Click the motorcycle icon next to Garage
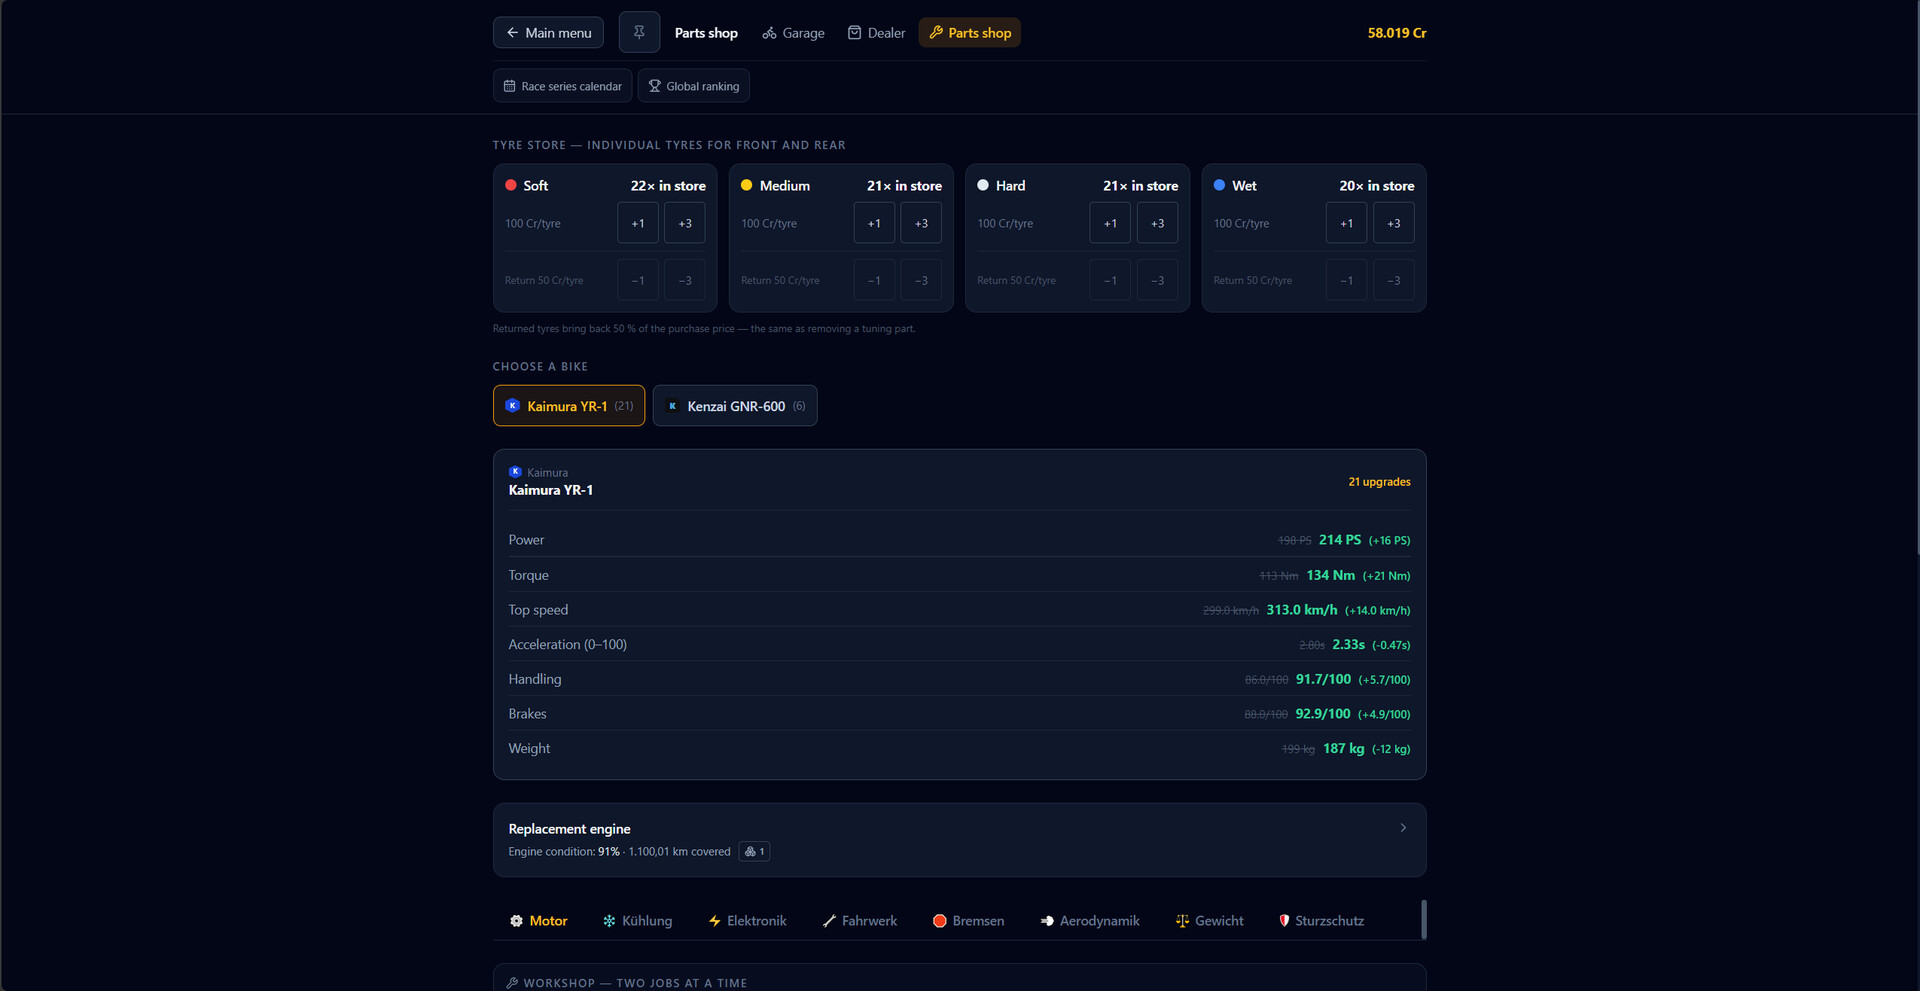 tap(769, 33)
